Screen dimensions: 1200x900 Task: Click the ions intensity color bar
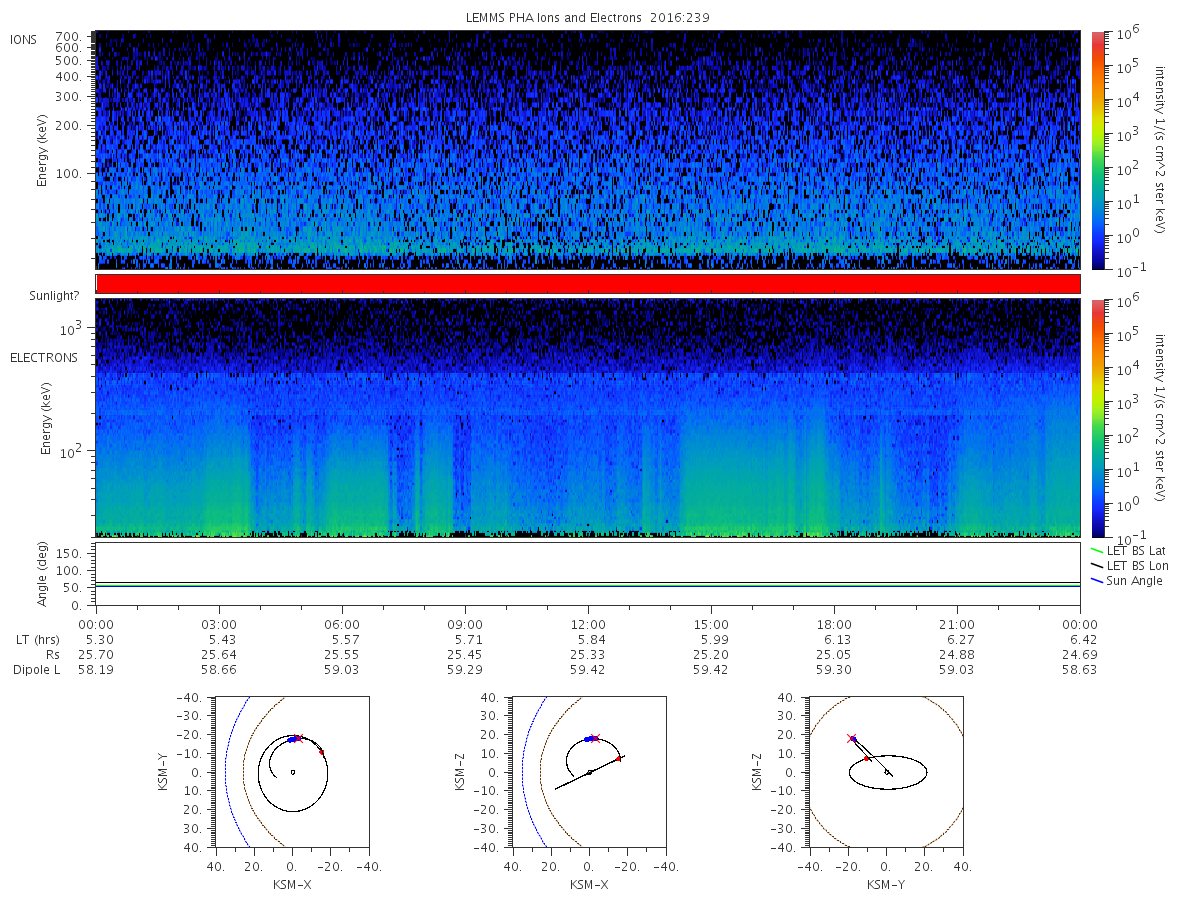tap(1098, 150)
